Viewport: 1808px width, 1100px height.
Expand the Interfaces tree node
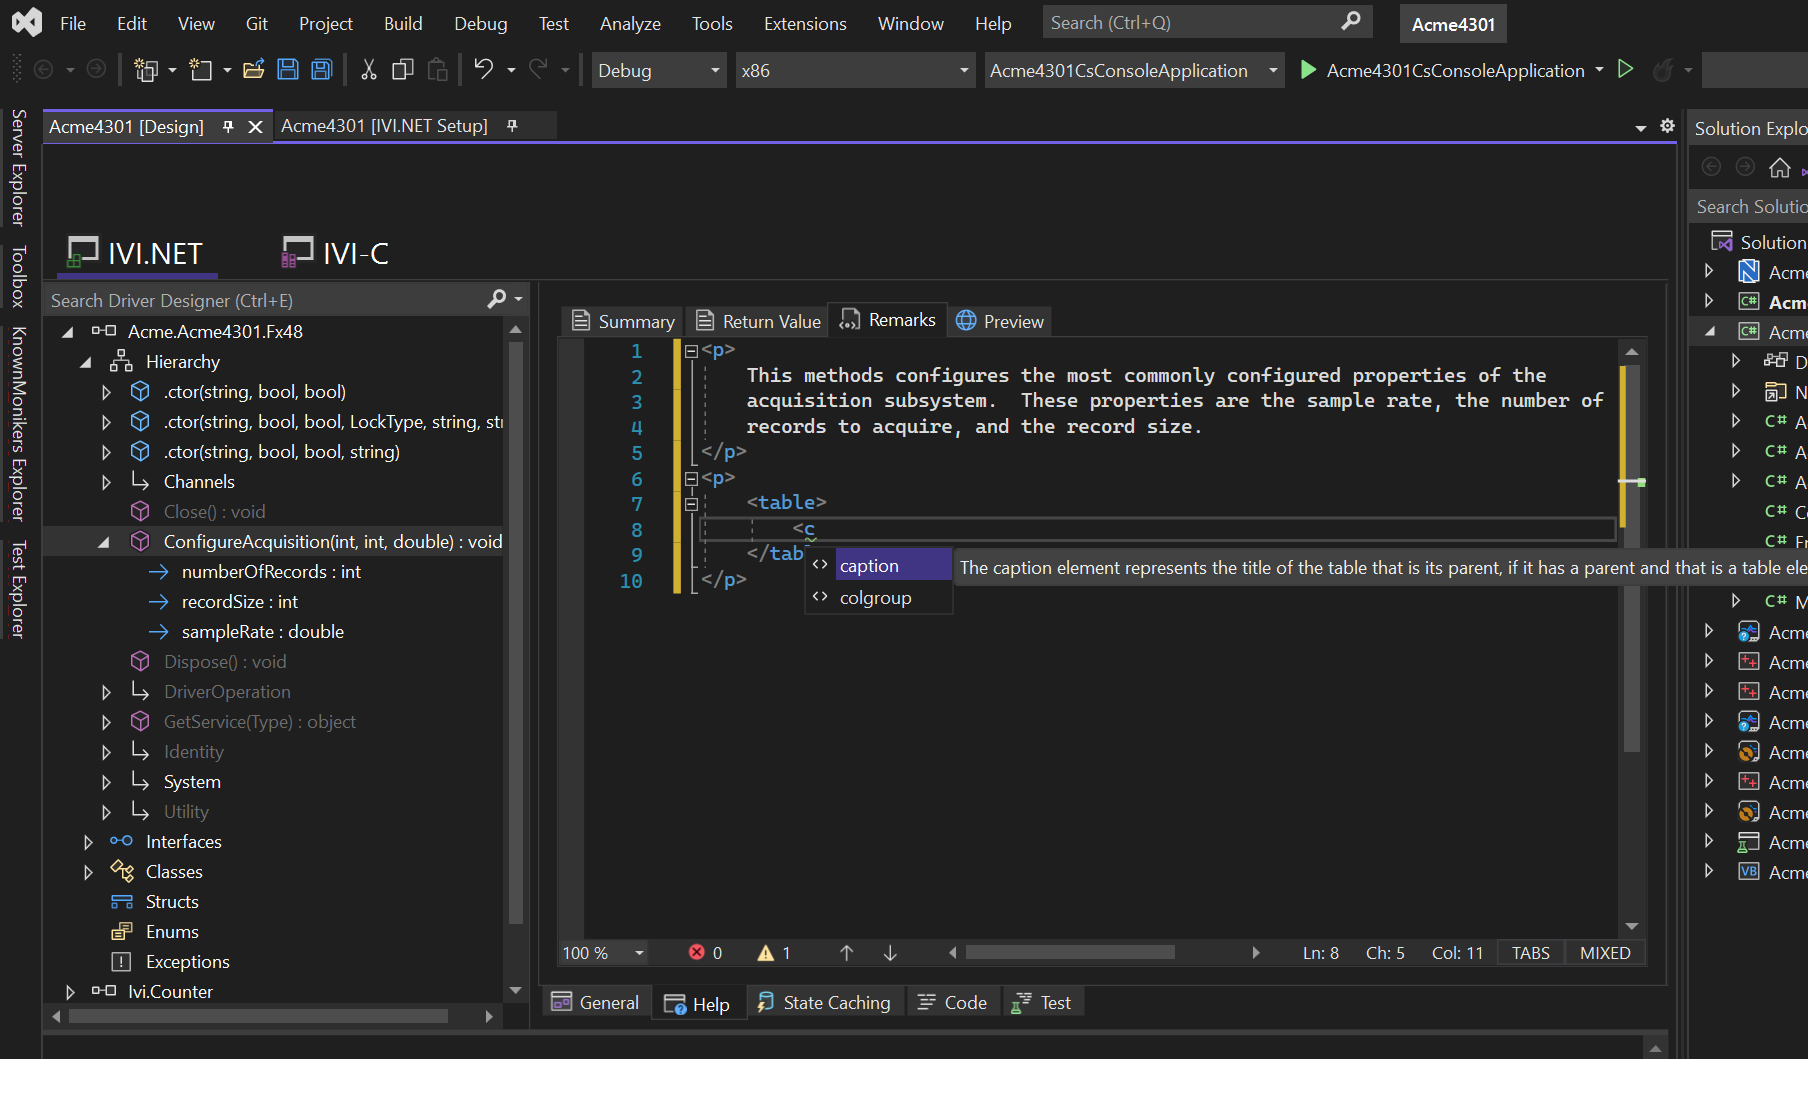tap(89, 841)
